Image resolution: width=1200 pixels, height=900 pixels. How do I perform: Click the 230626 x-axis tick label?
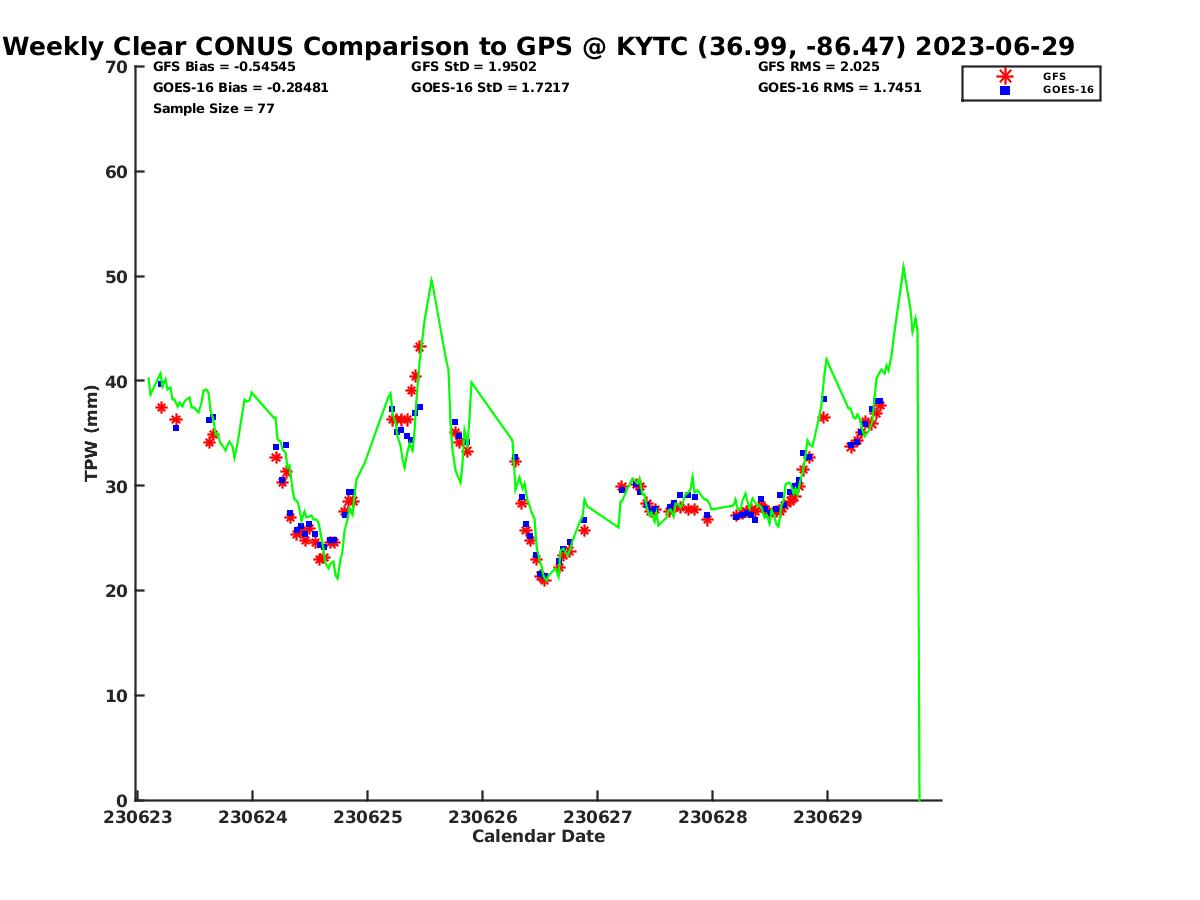[x=483, y=817]
